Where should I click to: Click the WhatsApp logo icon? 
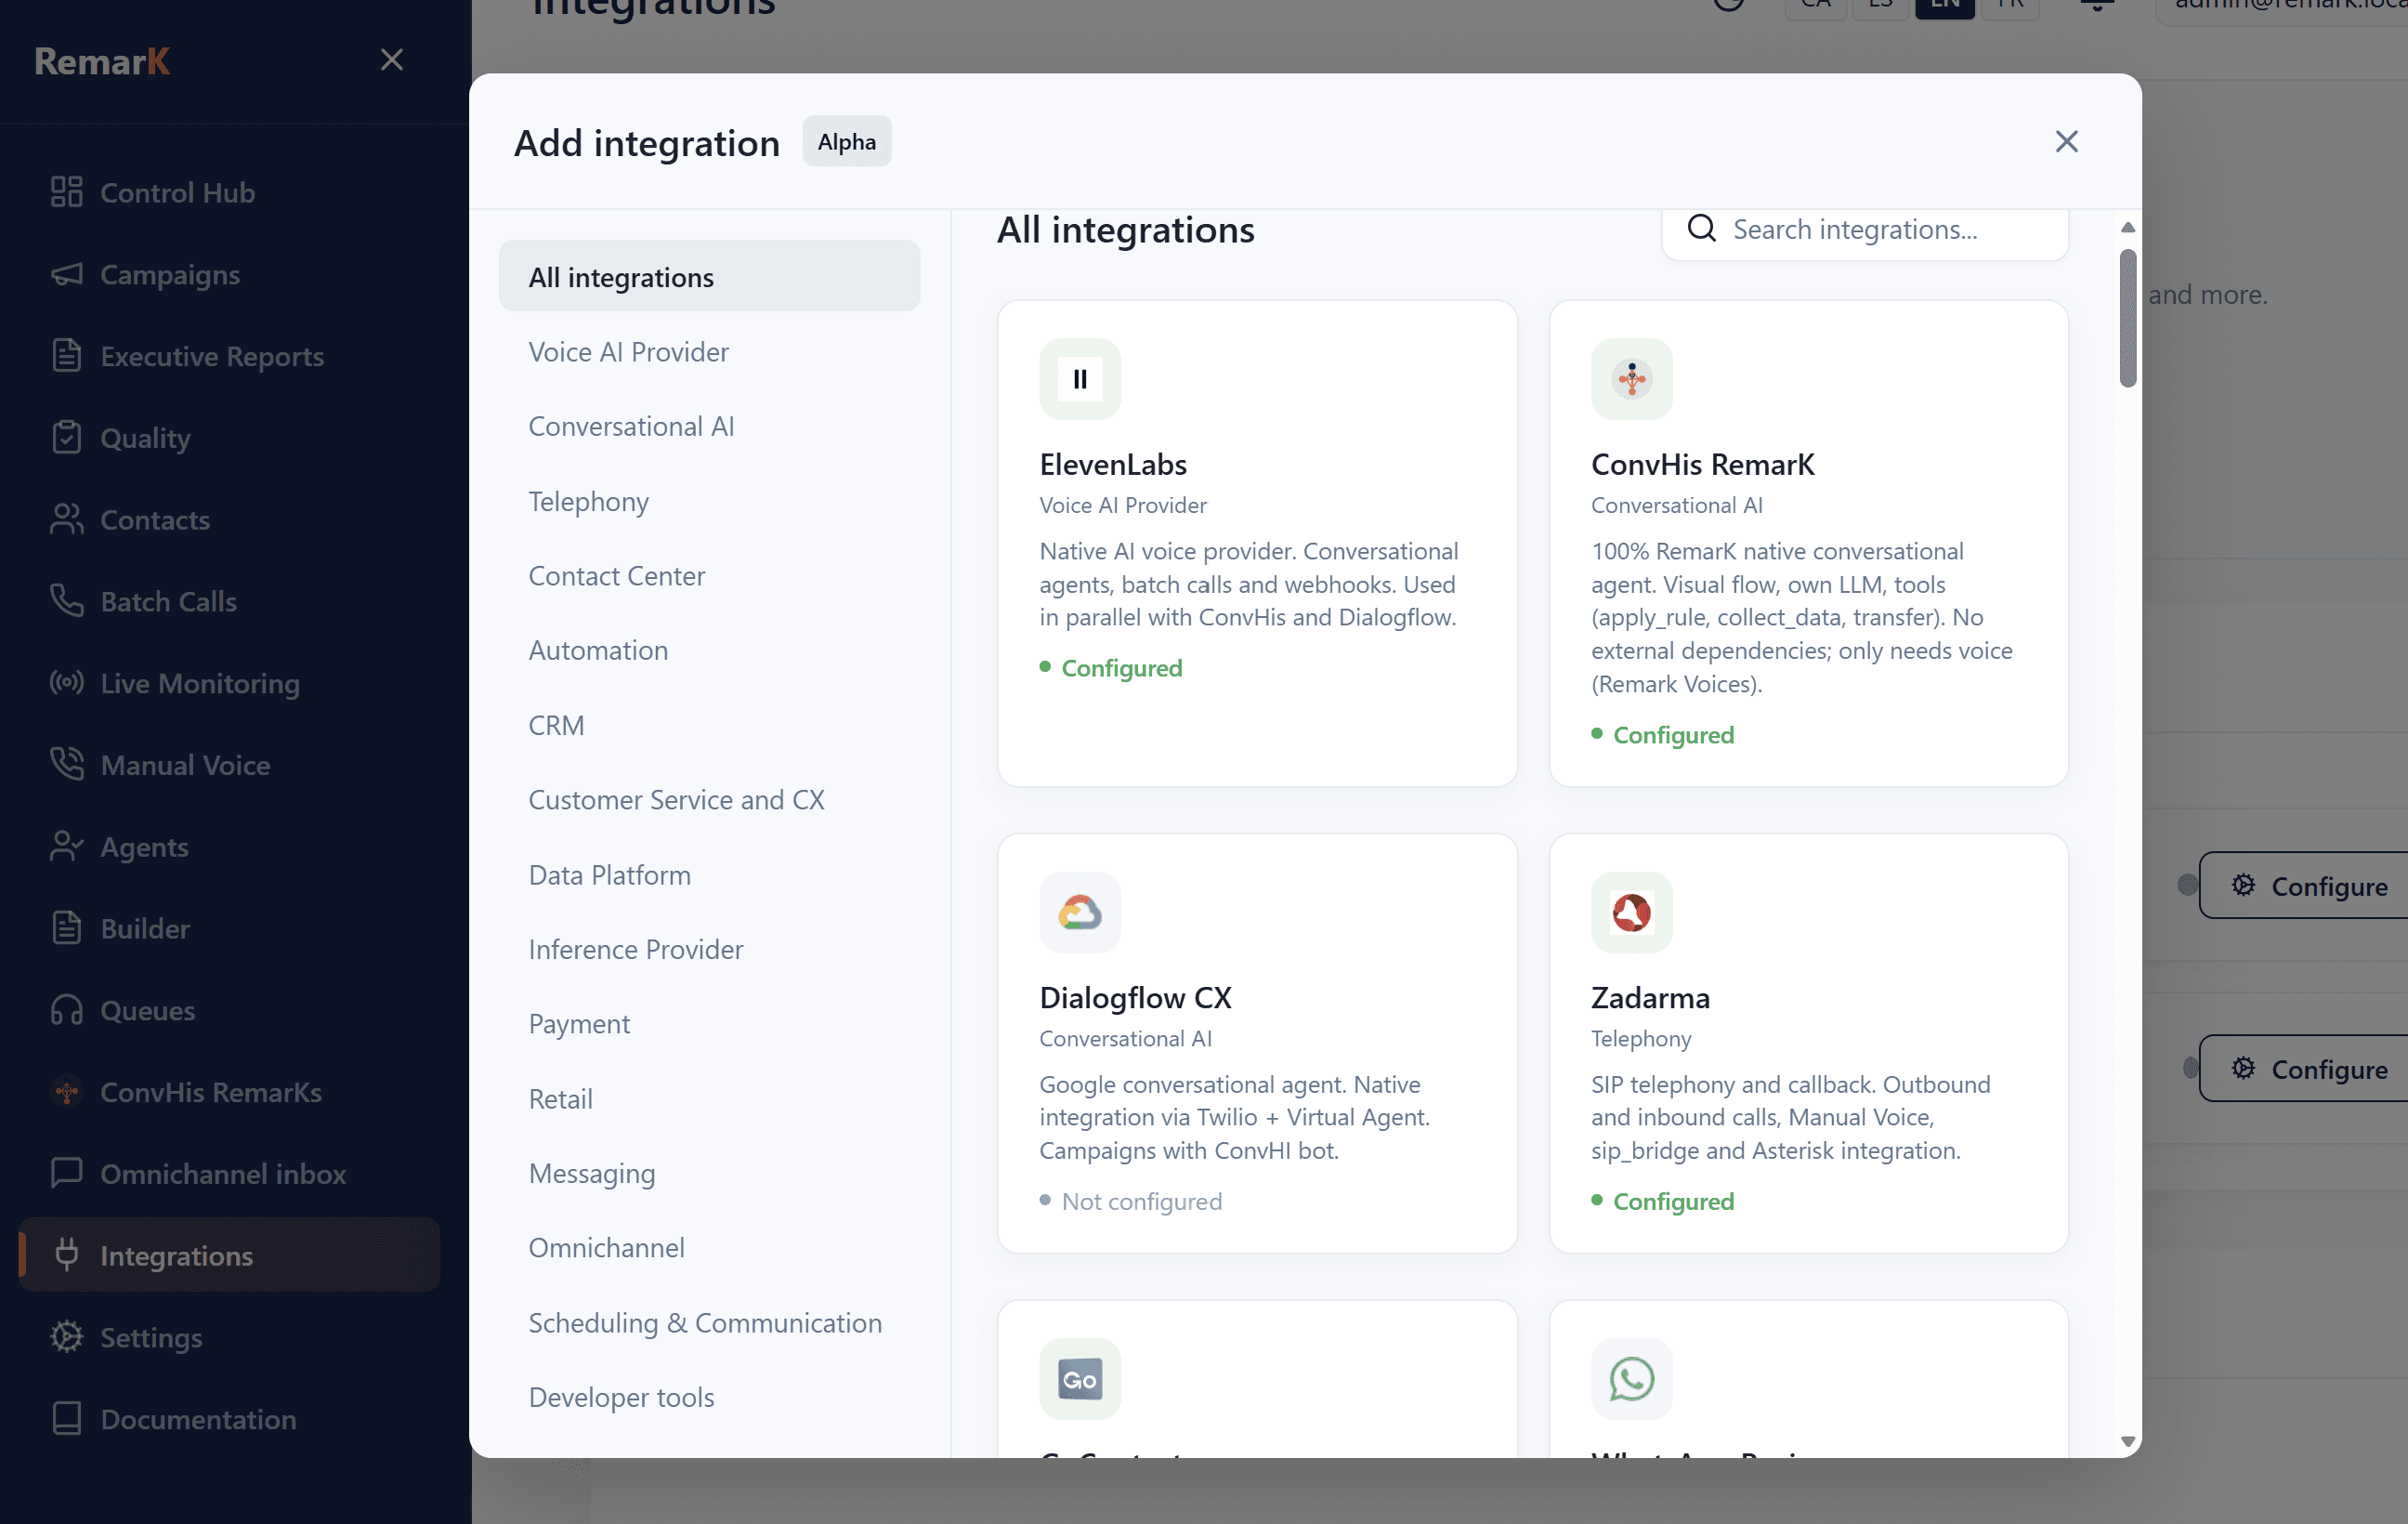click(1631, 1378)
